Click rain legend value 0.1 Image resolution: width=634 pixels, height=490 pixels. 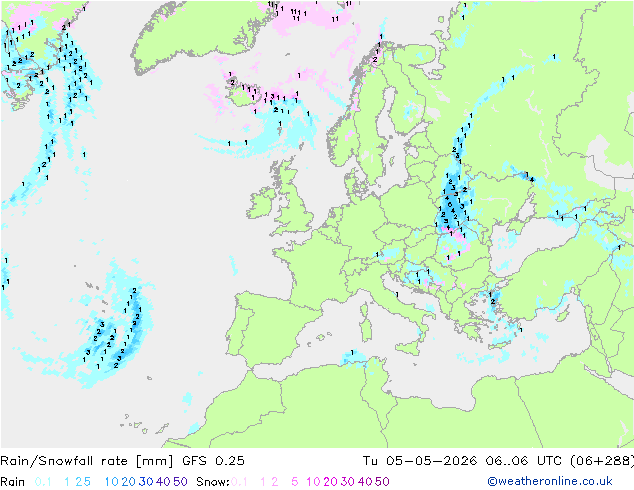(43, 482)
